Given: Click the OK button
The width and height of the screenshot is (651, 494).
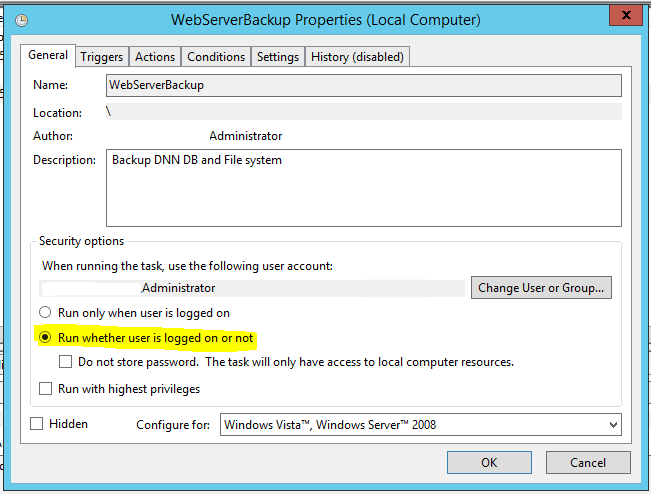Looking at the screenshot, I should 489,462.
